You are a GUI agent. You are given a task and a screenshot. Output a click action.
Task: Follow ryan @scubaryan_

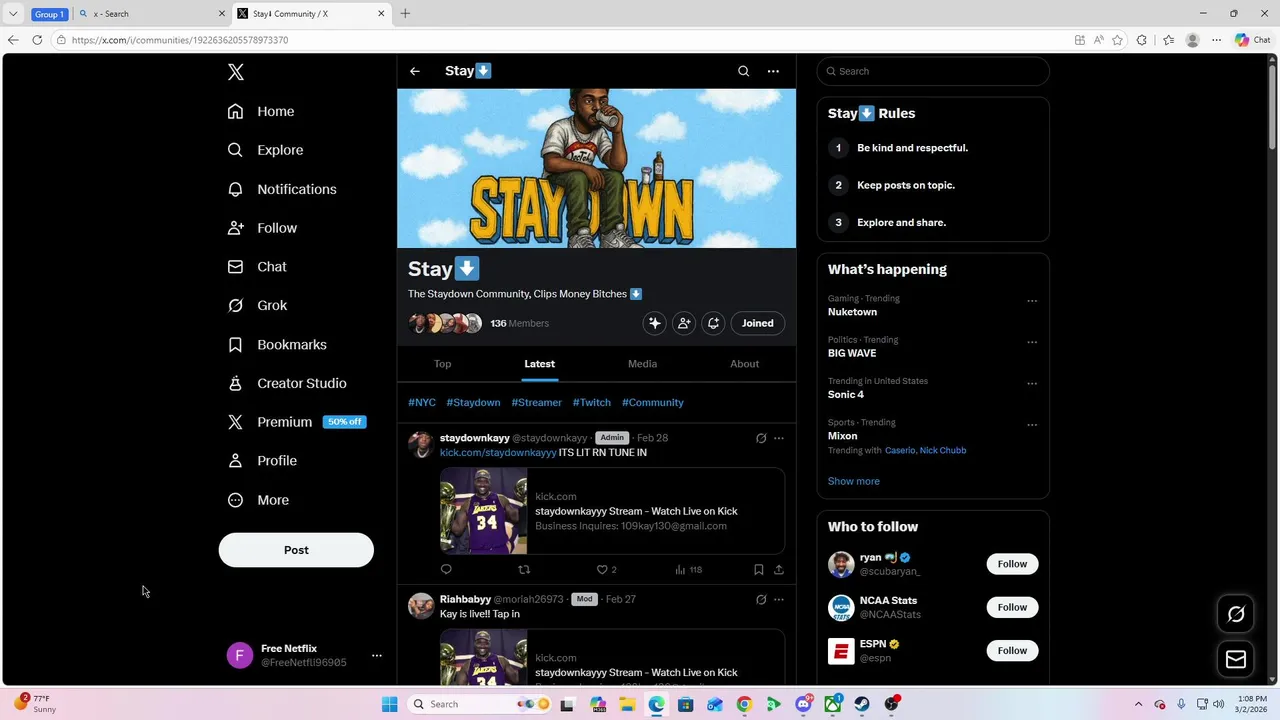pos(1012,564)
